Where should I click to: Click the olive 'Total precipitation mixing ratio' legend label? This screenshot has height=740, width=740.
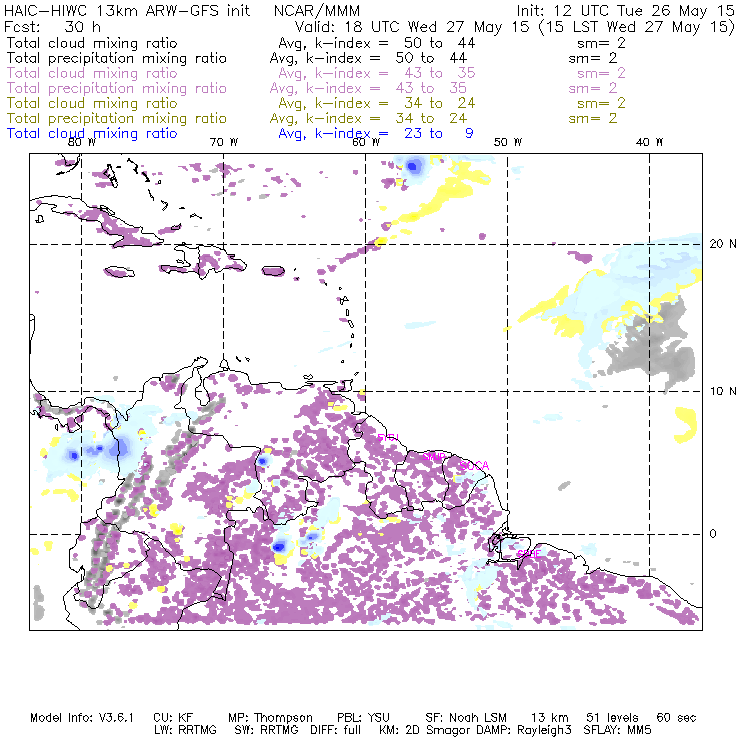coord(117,118)
